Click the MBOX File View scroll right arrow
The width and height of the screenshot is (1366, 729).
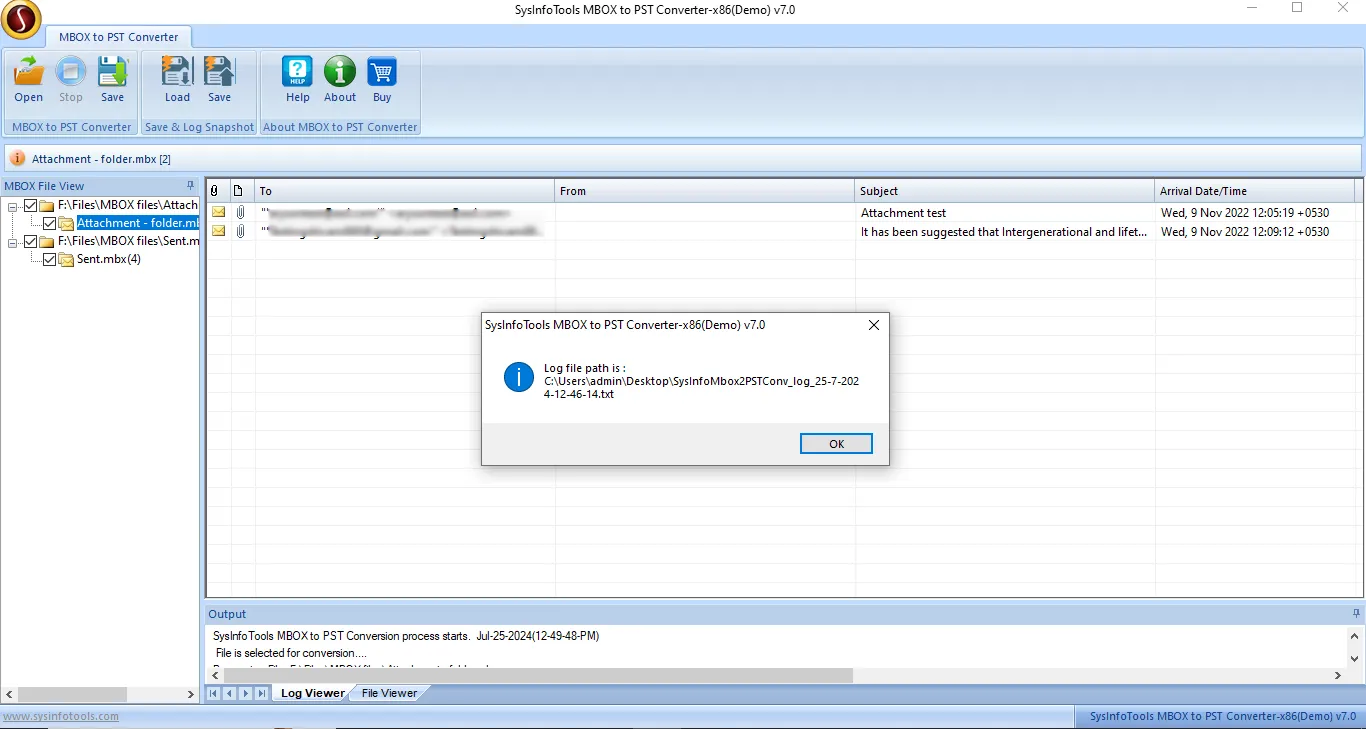point(191,694)
